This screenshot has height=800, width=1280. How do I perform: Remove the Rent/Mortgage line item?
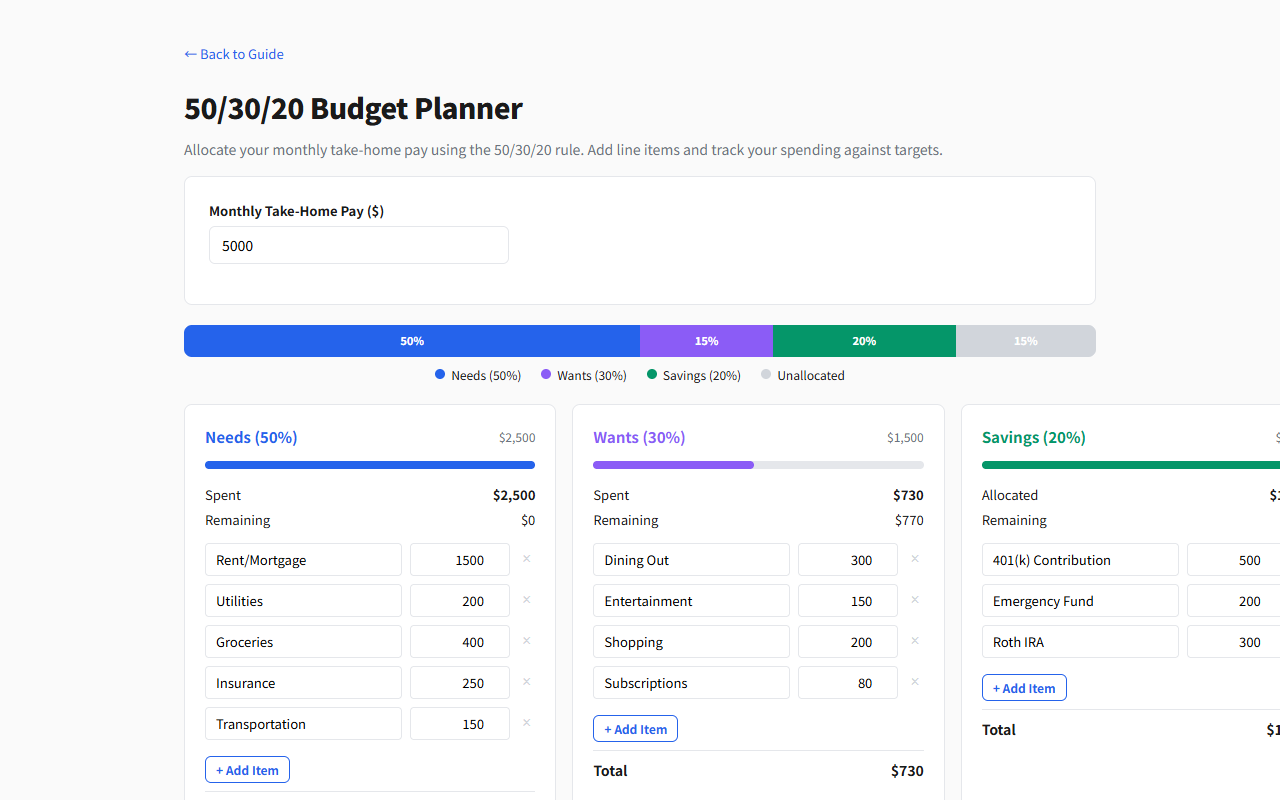526,559
